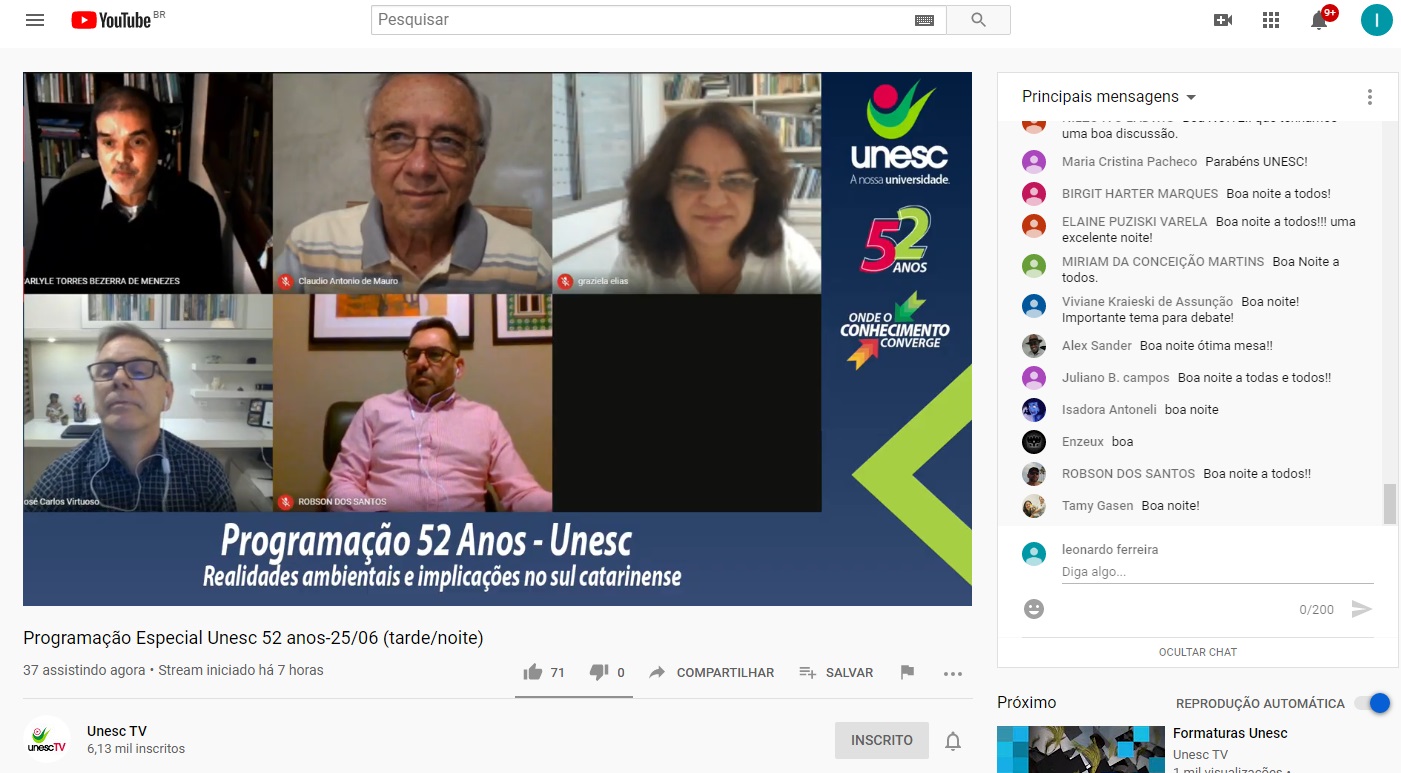
Task: Click the BIRGIT HARTER MARQUES chat name
Action: coord(1140,194)
